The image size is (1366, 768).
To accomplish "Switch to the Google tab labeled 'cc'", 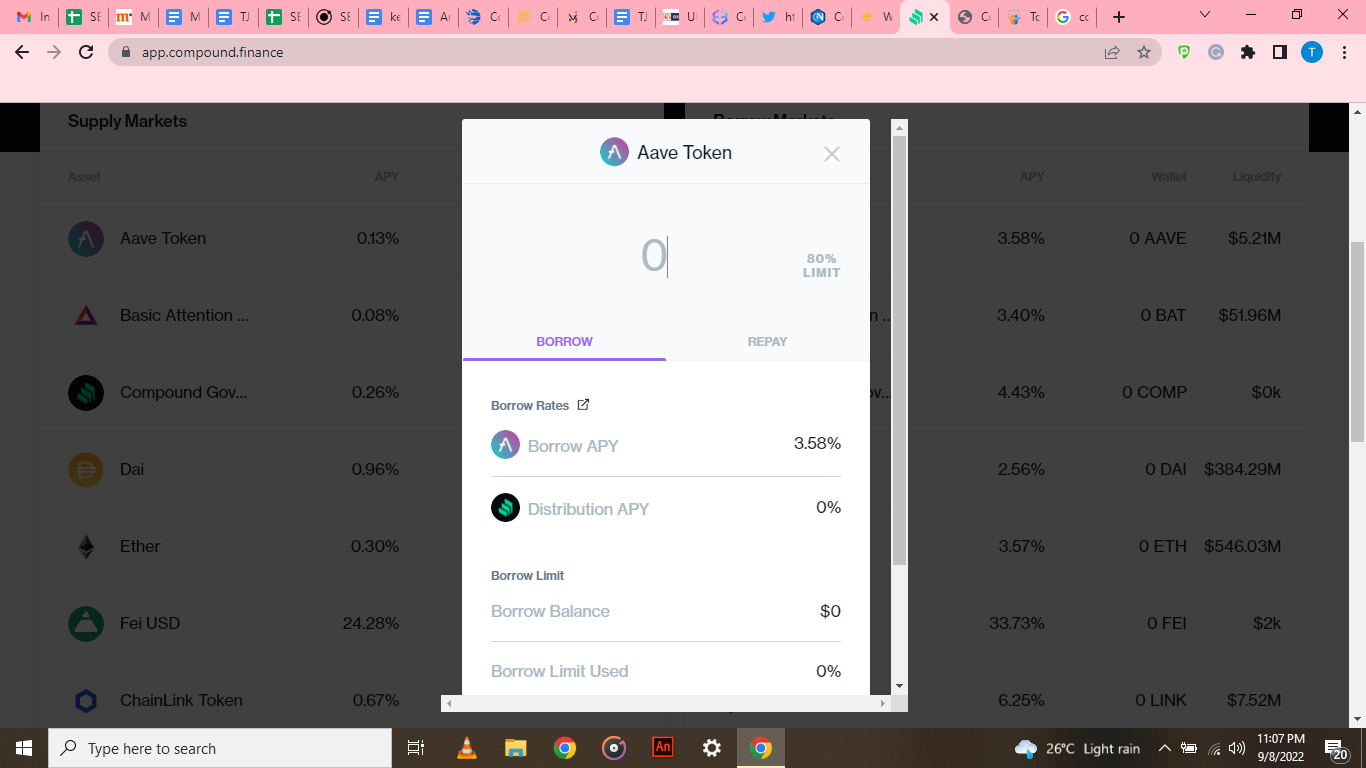I will 1072,17.
